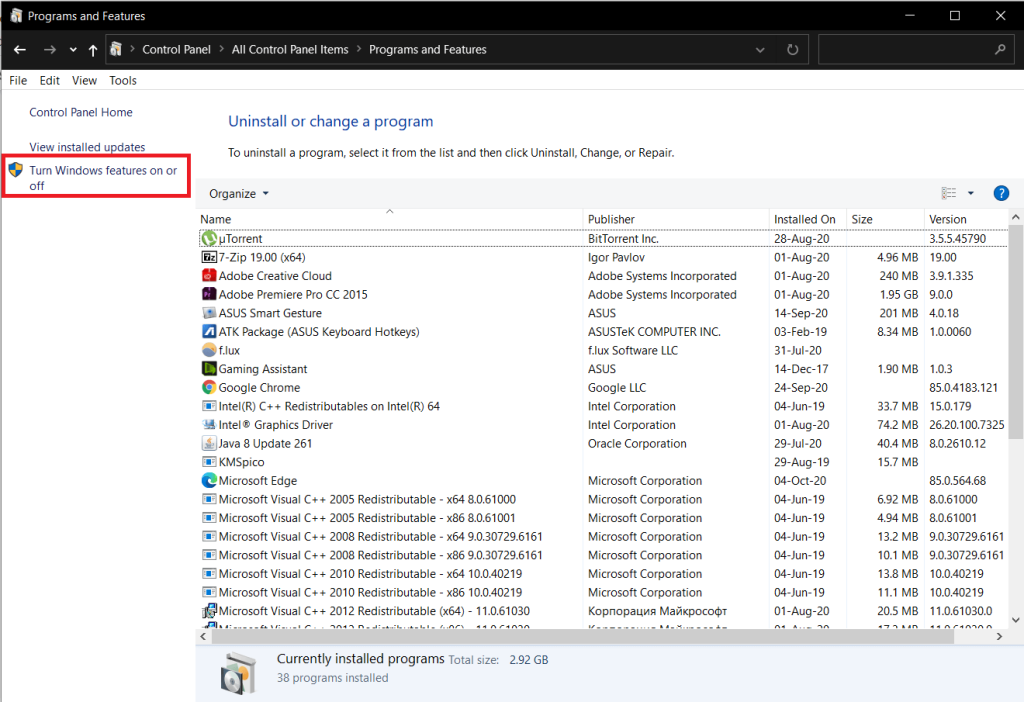Click the Visual C++ 2012 Redistributable (x64) icon

209,611
